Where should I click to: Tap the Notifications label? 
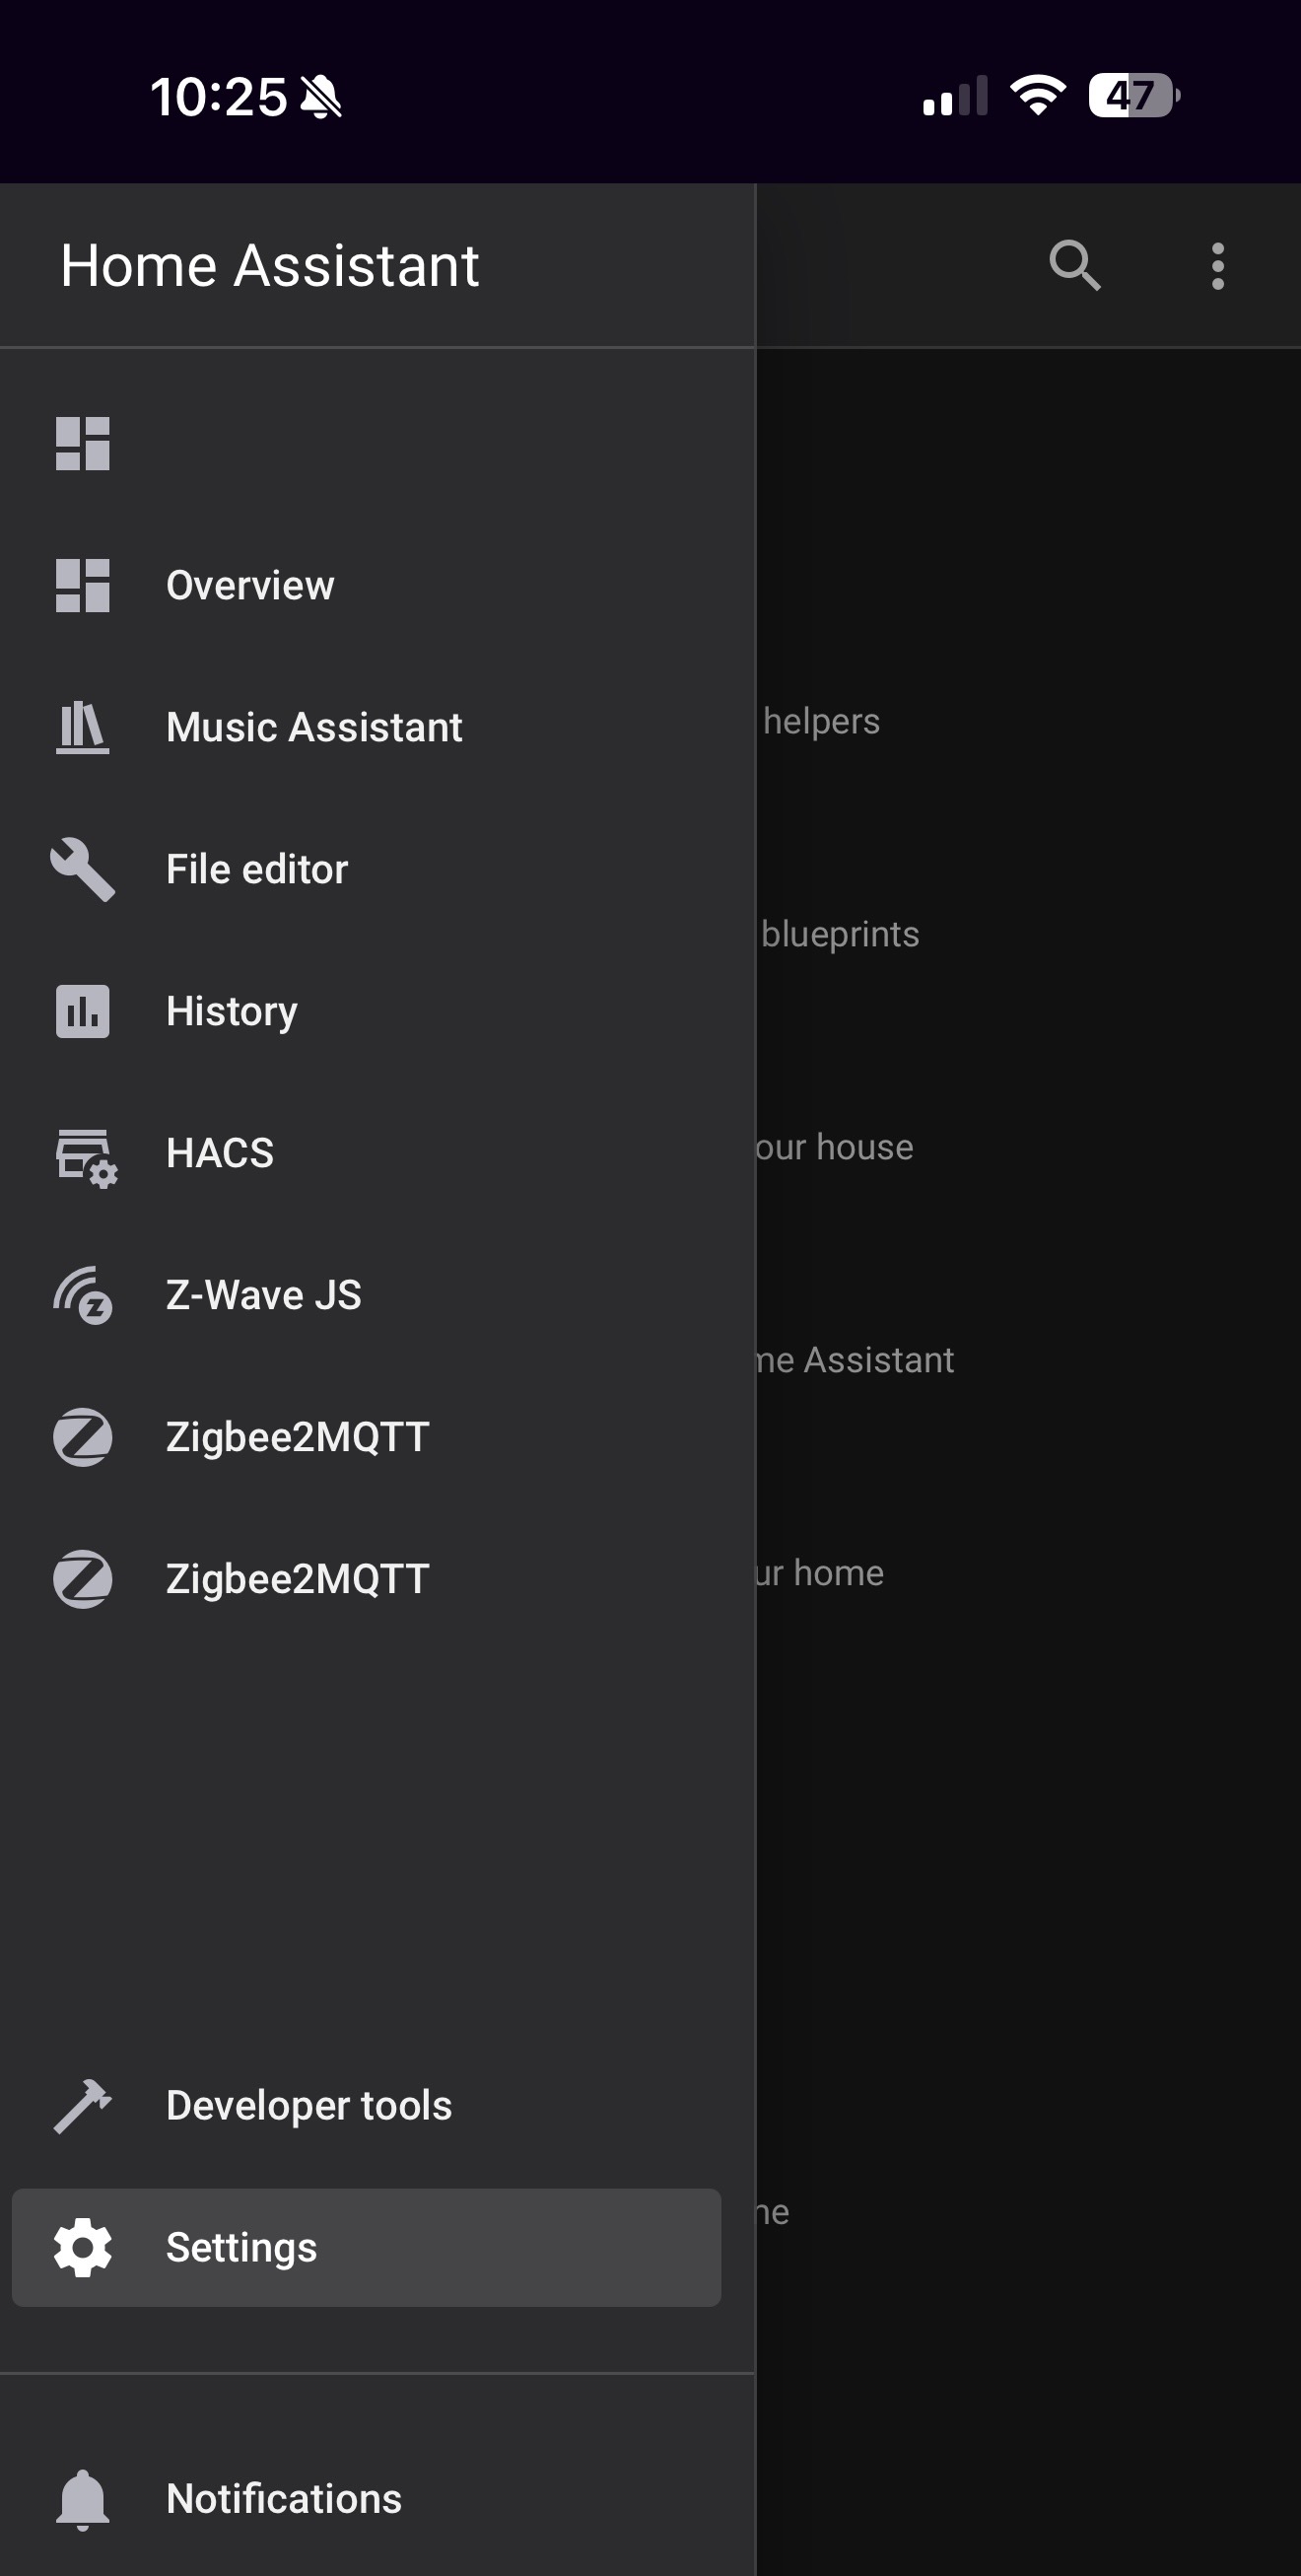click(x=284, y=2499)
